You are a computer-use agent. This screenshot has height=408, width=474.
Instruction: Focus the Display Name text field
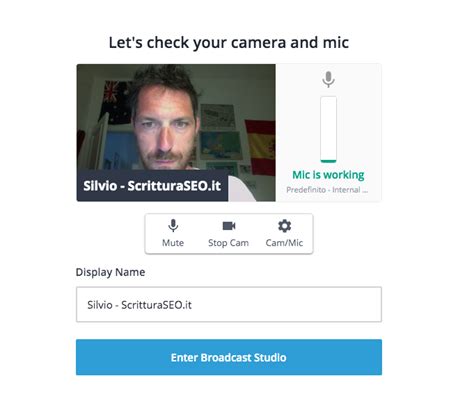229,304
